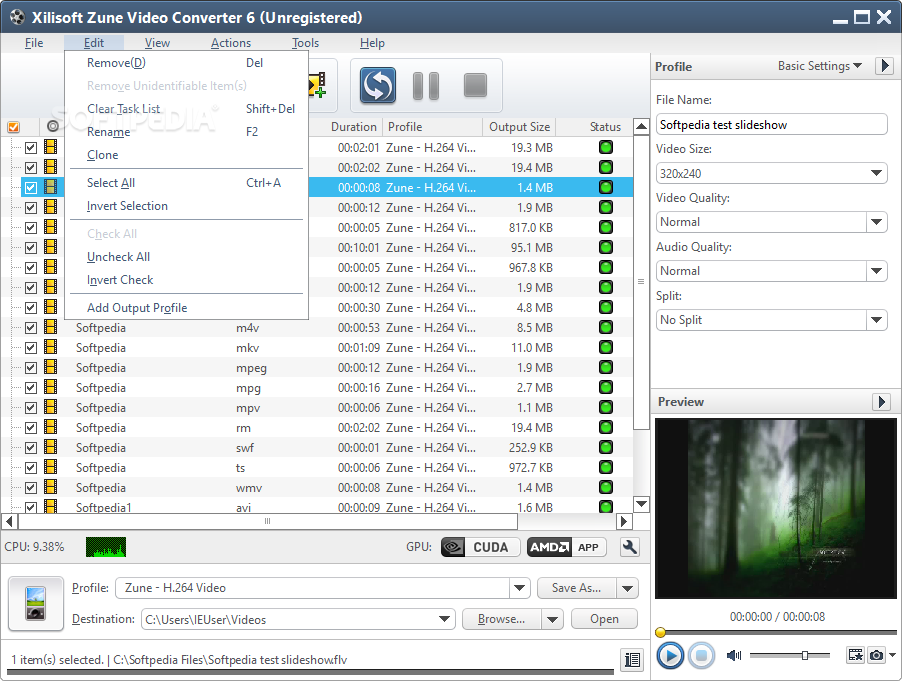Choose Add Output Profile menu entry
Image resolution: width=902 pixels, height=681 pixels.
tap(186, 308)
